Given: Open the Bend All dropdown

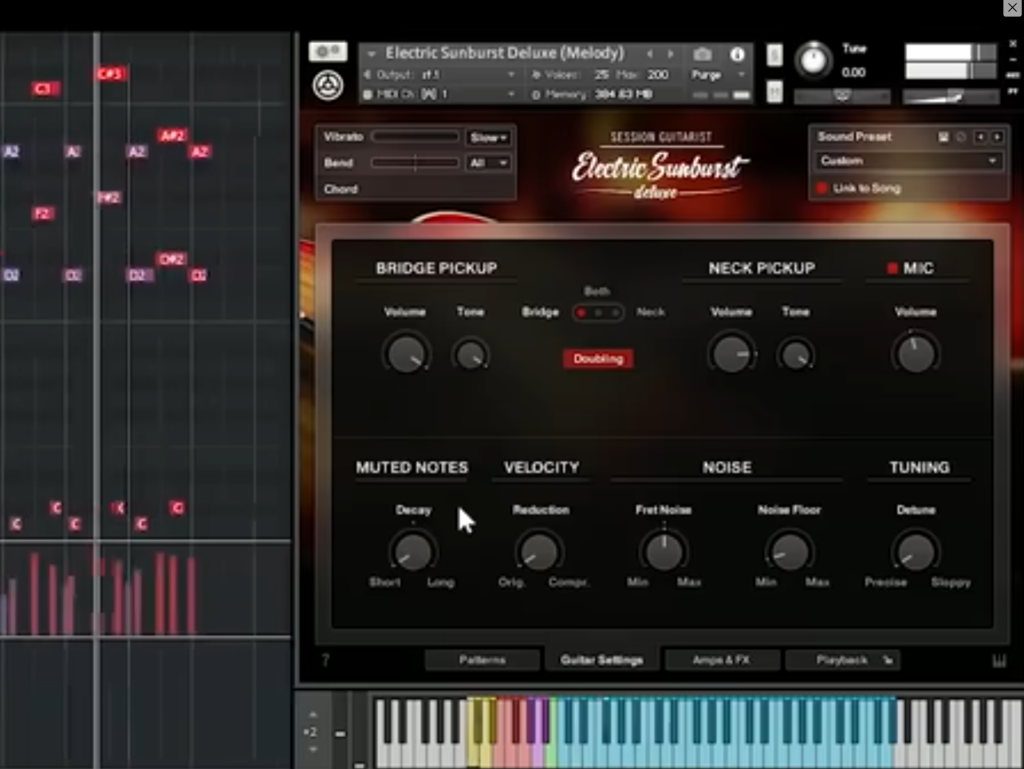Looking at the screenshot, I should coord(488,163).
